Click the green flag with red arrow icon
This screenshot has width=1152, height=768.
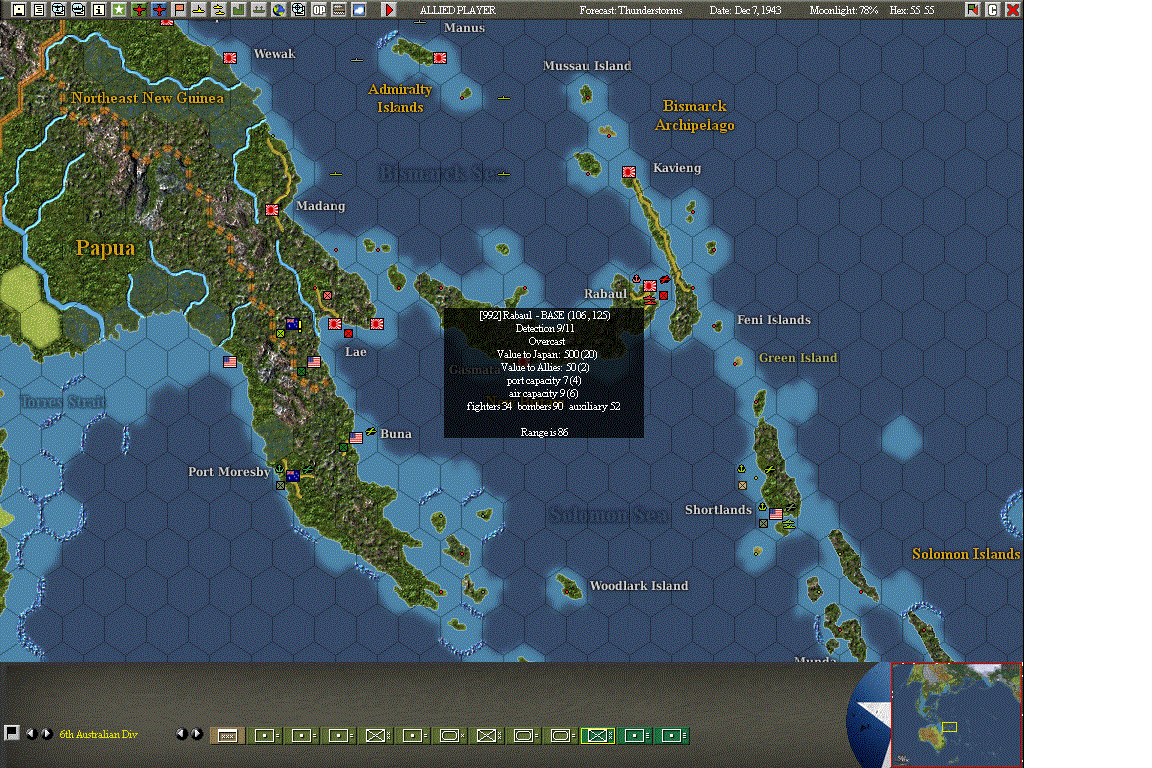coord(973,10)
